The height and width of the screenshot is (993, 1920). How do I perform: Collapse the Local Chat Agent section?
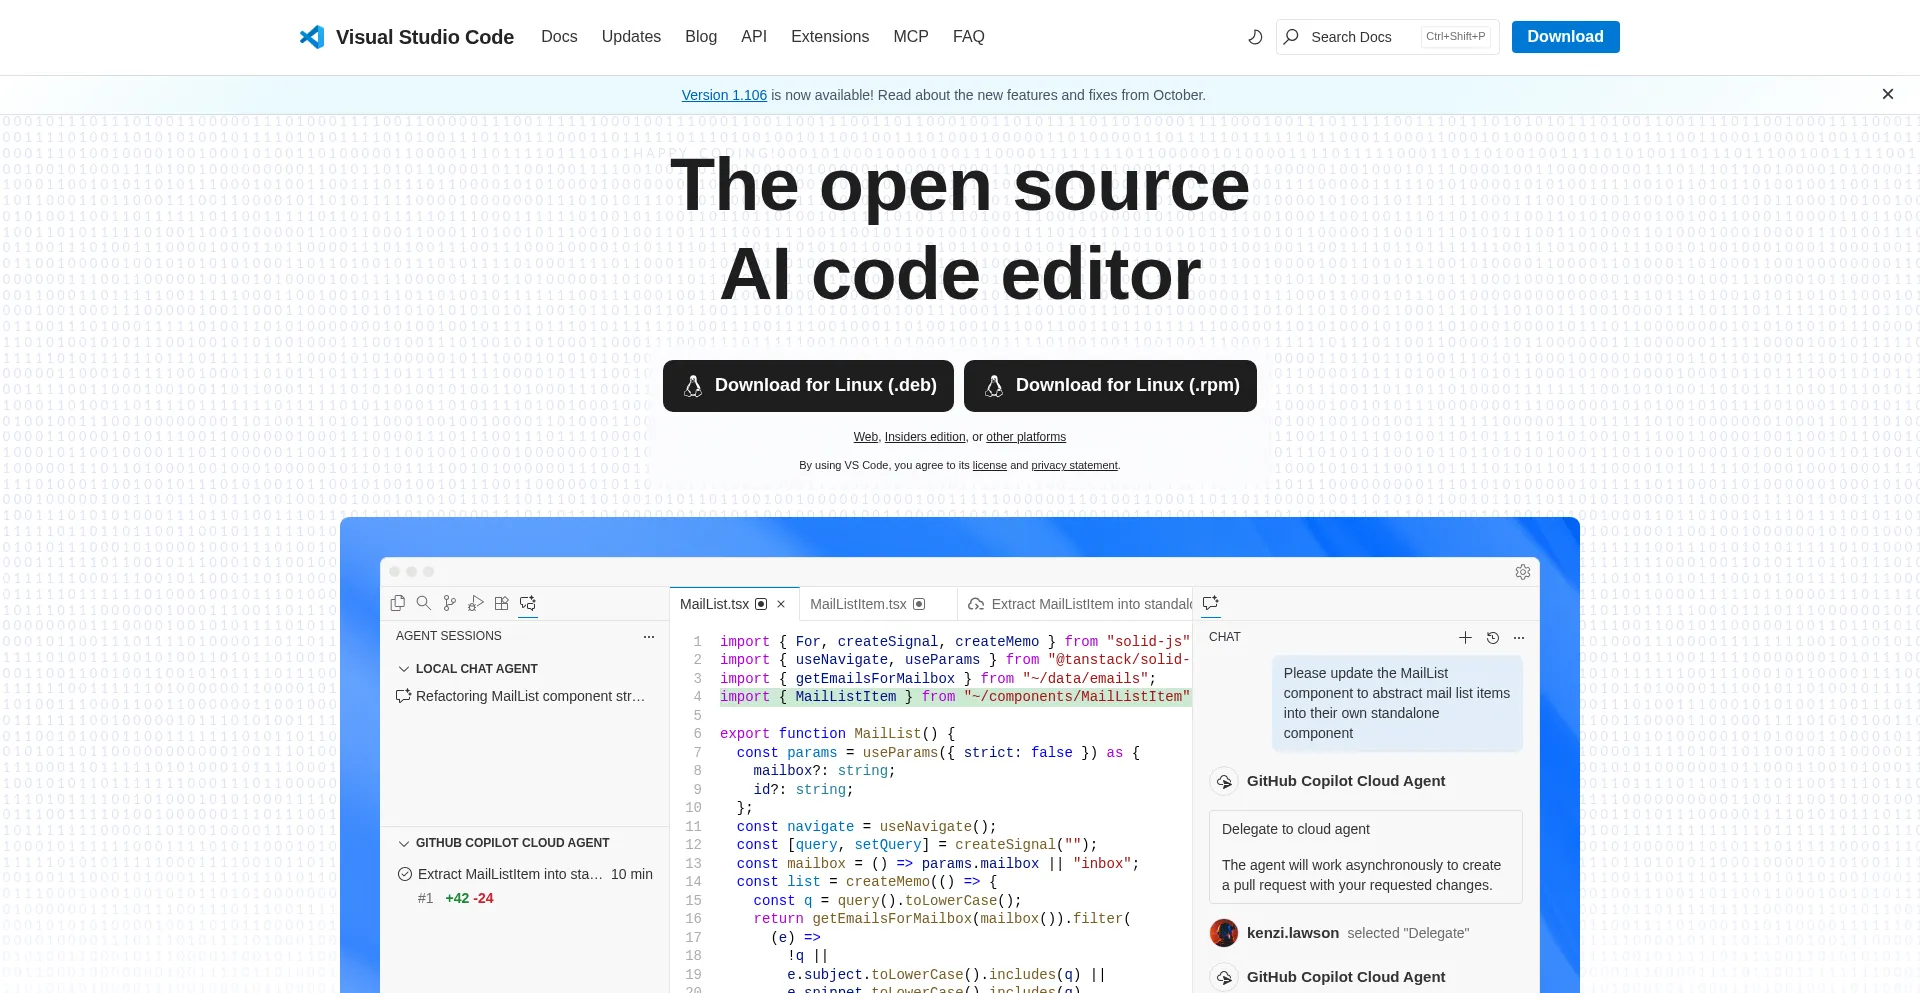coord(404,669)
